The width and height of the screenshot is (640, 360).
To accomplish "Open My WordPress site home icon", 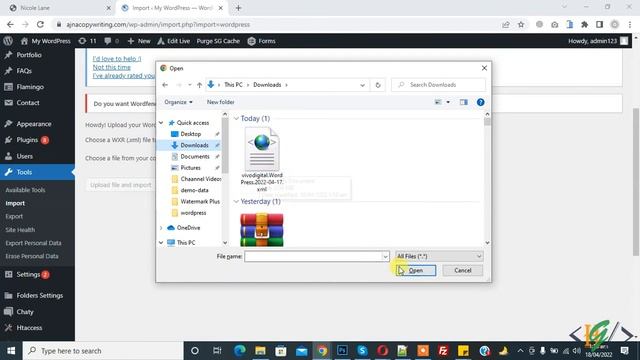I will click(24, 41).
